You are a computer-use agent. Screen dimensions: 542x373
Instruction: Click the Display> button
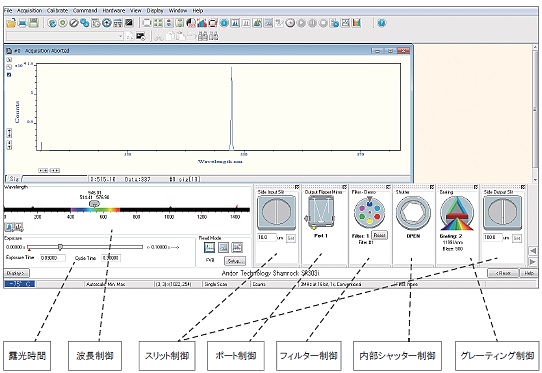[x=16, y=273]
